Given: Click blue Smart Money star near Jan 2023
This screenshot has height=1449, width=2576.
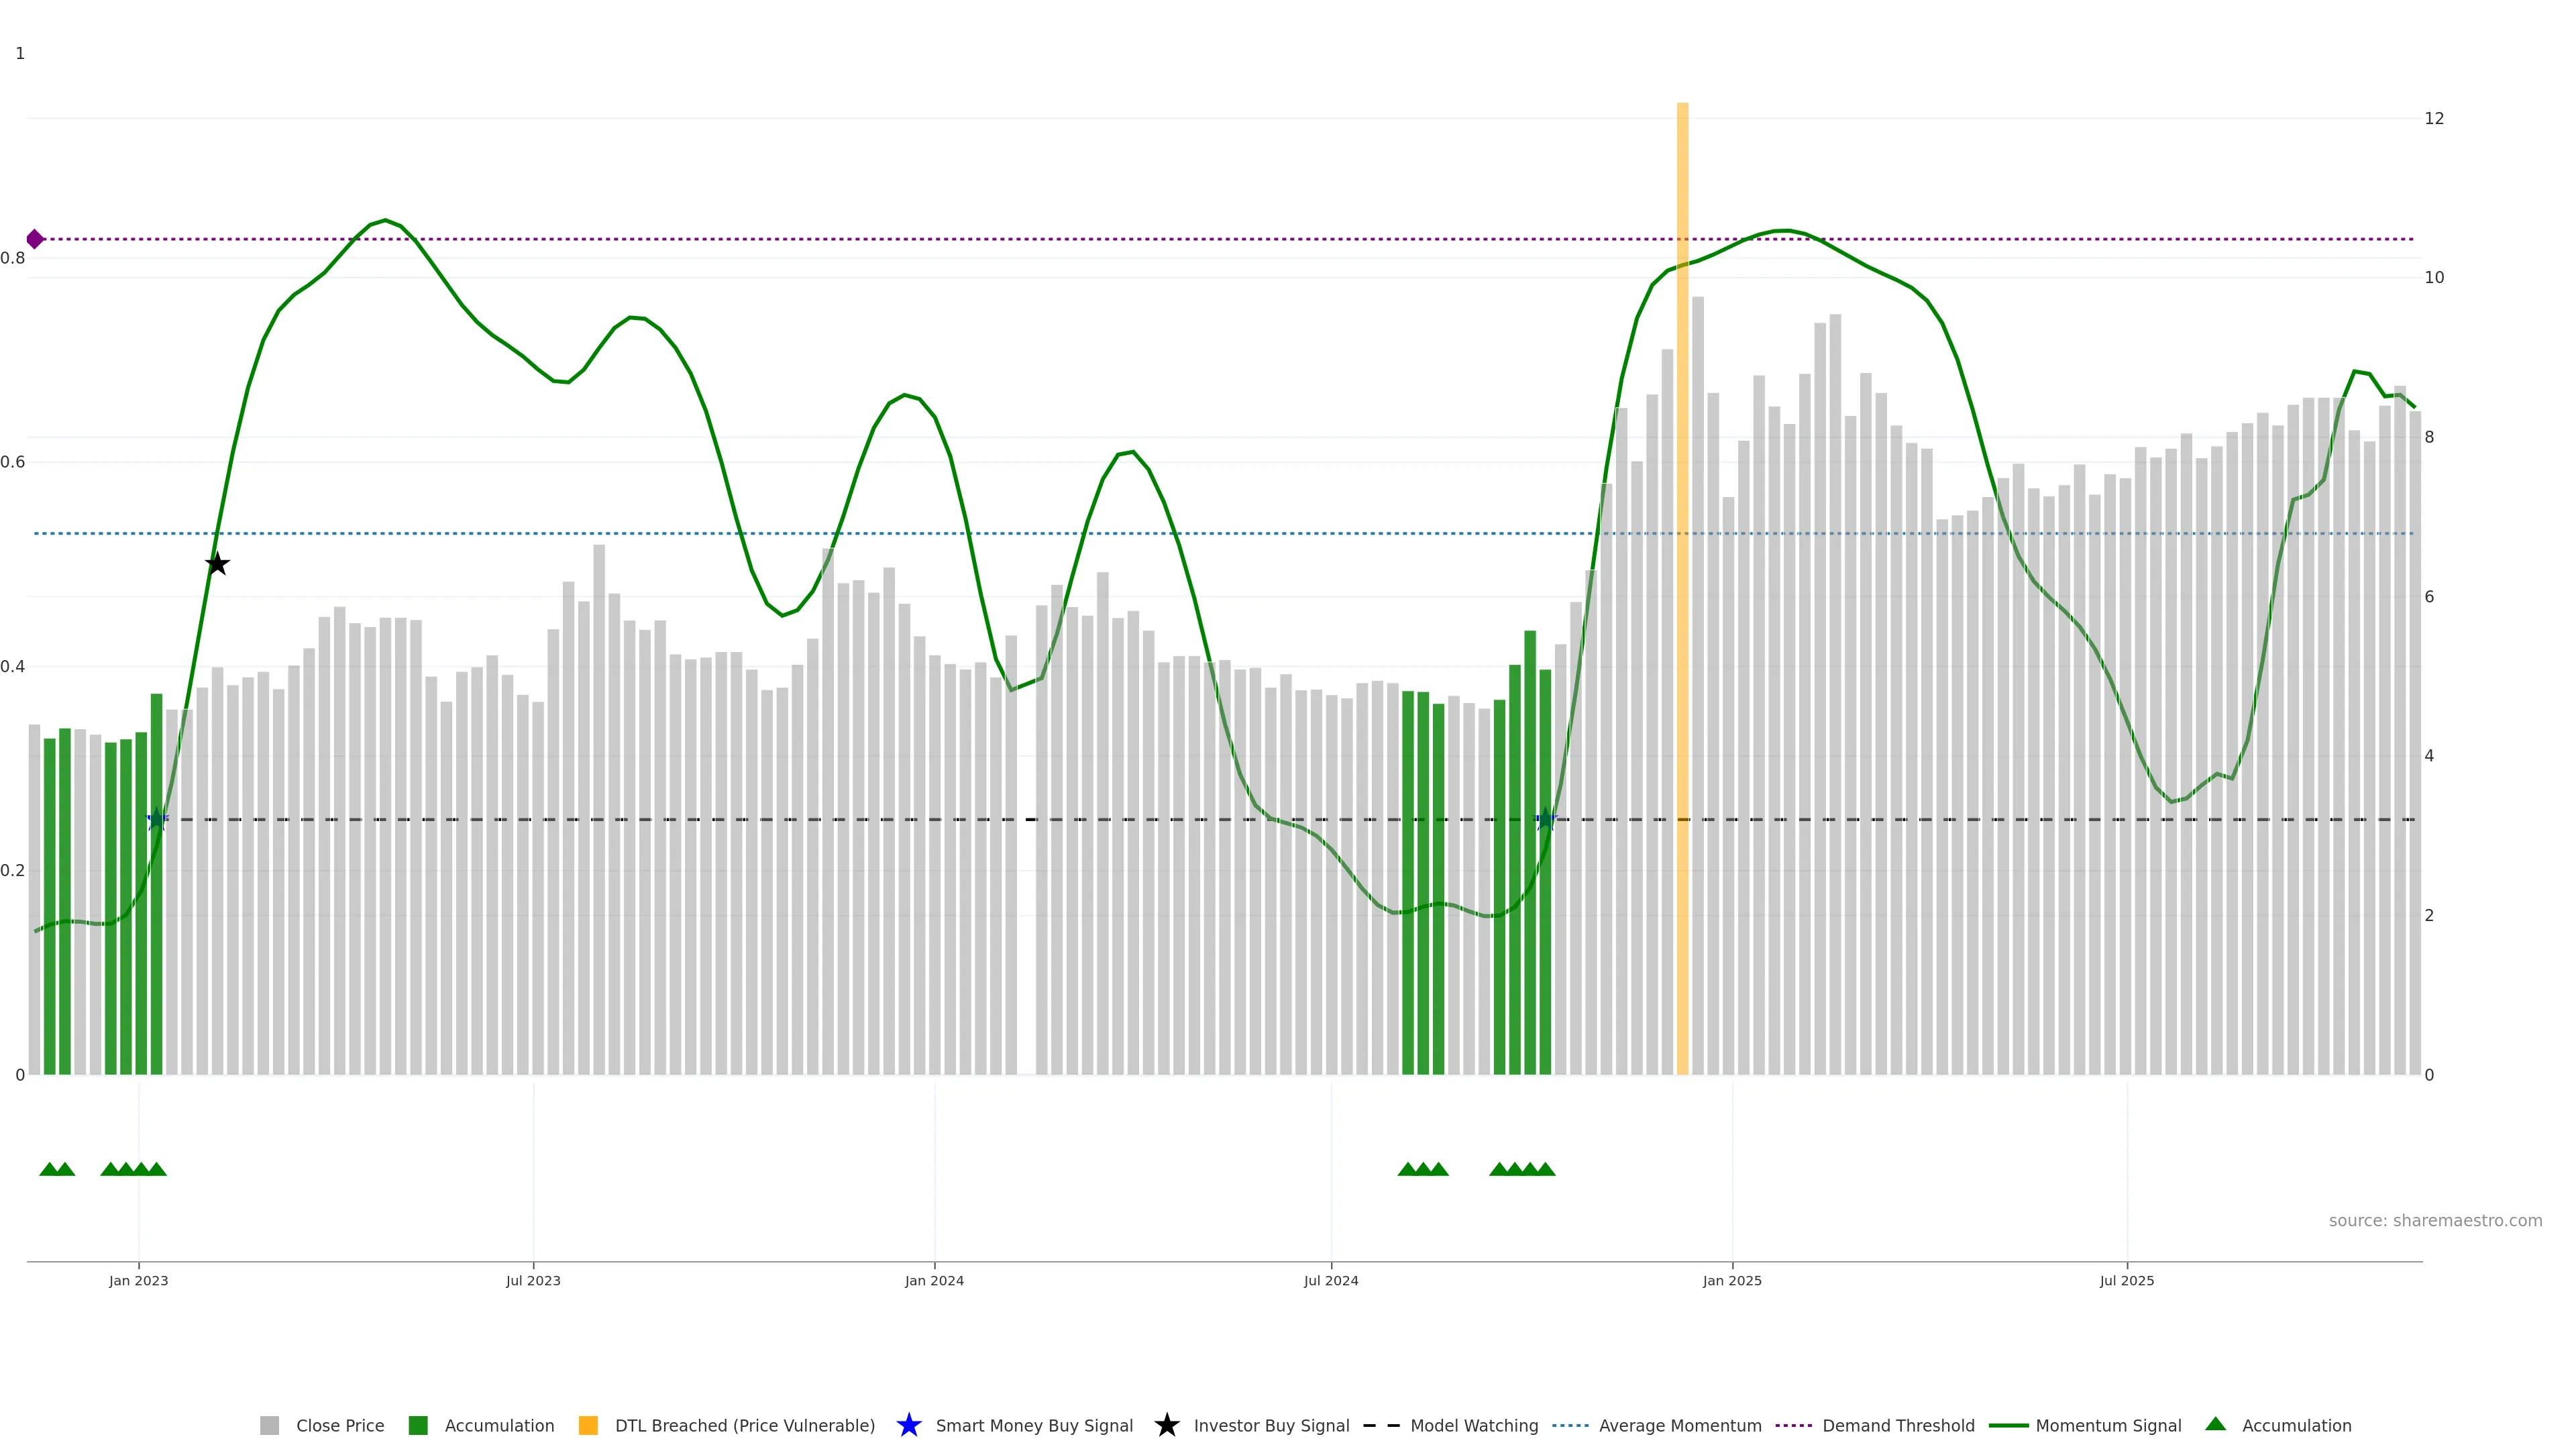Looking at the screenshot, I should click(157, 819).
